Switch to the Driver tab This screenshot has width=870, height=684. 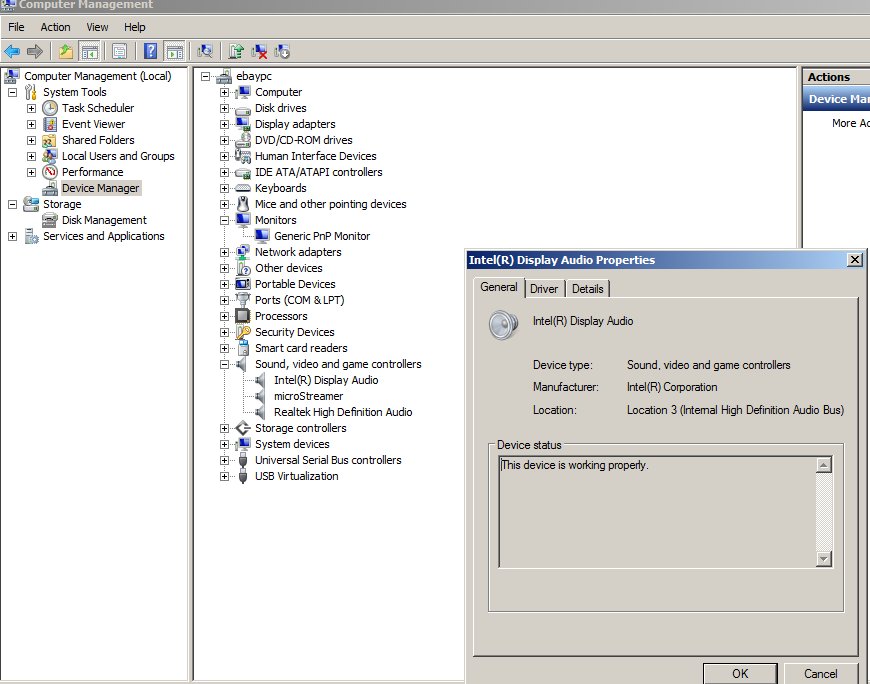(x=544, y=289)
